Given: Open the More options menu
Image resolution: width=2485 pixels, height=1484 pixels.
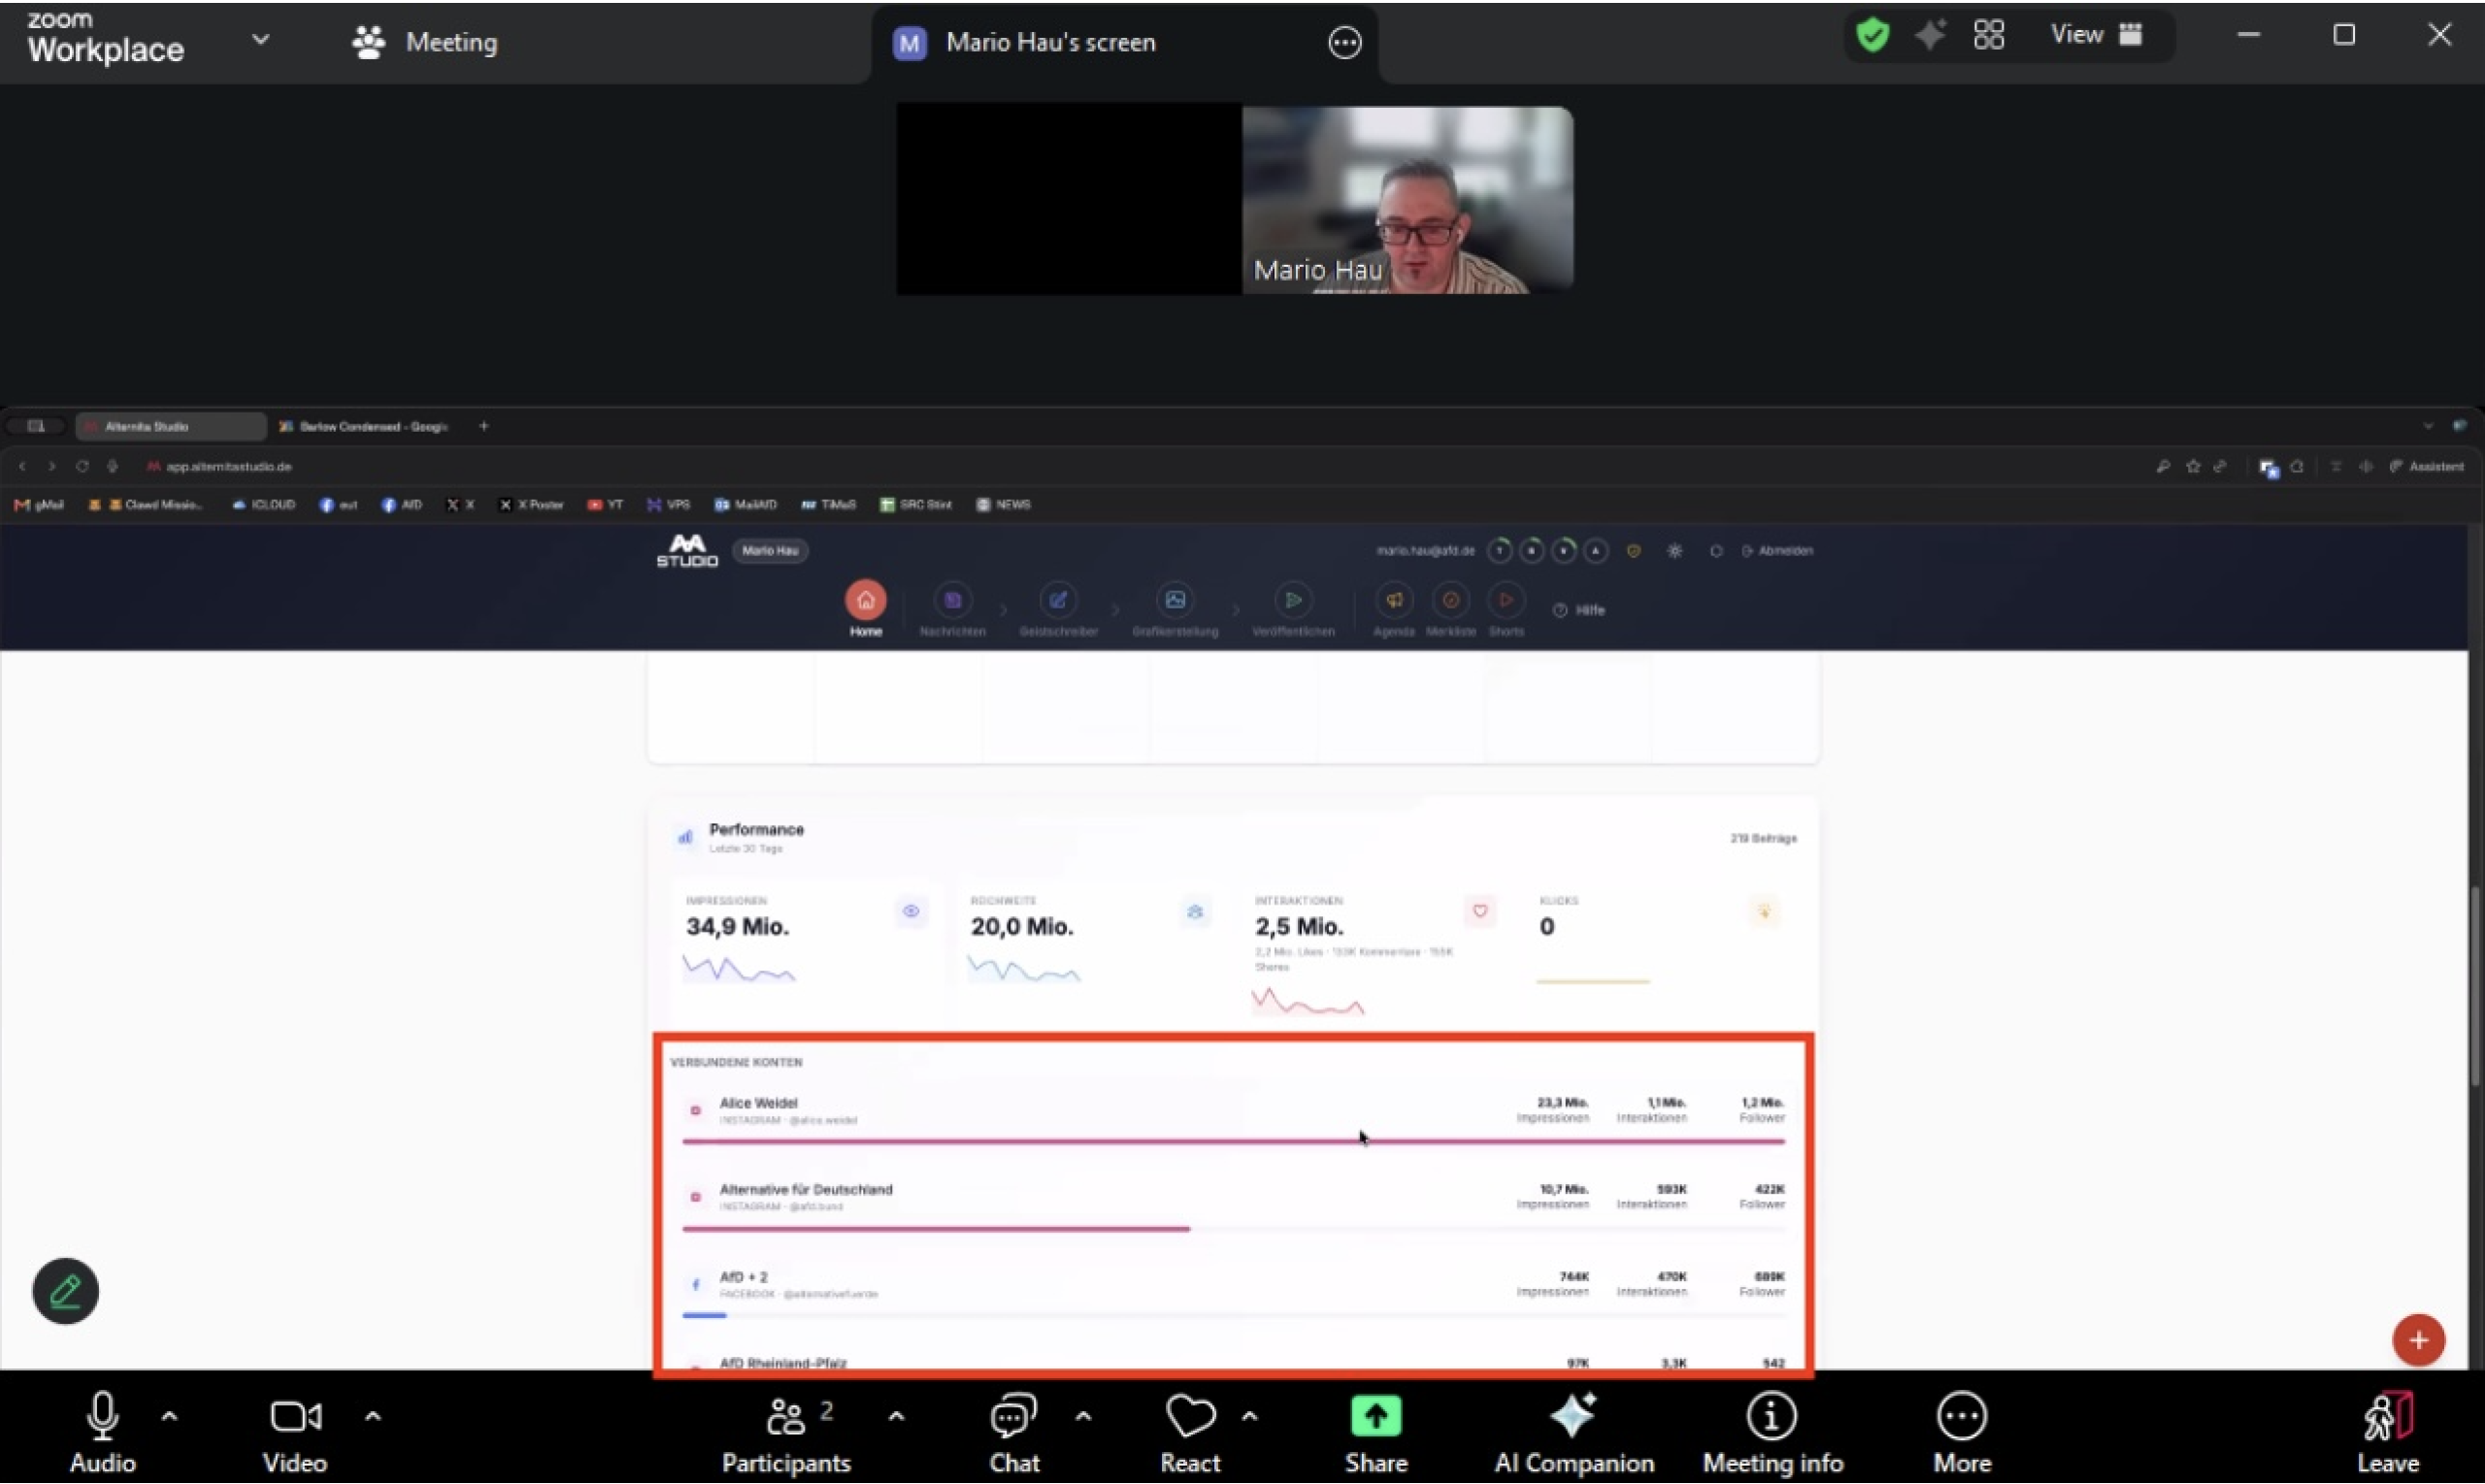Looking at the screenshot, I should pos(1961,1432).
